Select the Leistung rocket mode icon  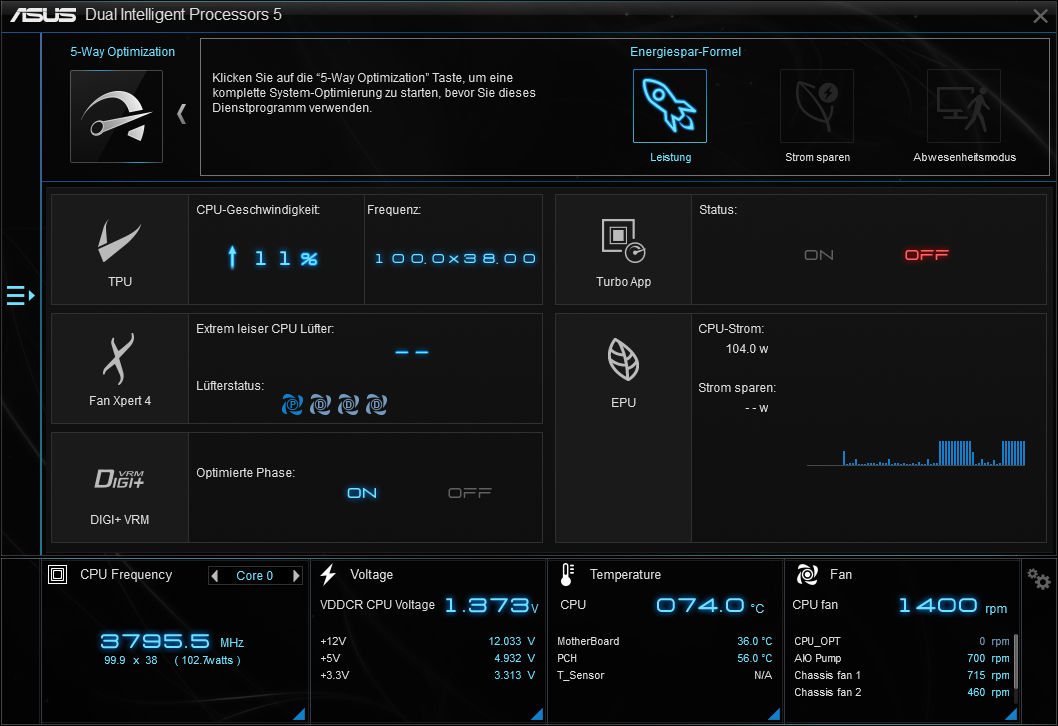(669, 106)
